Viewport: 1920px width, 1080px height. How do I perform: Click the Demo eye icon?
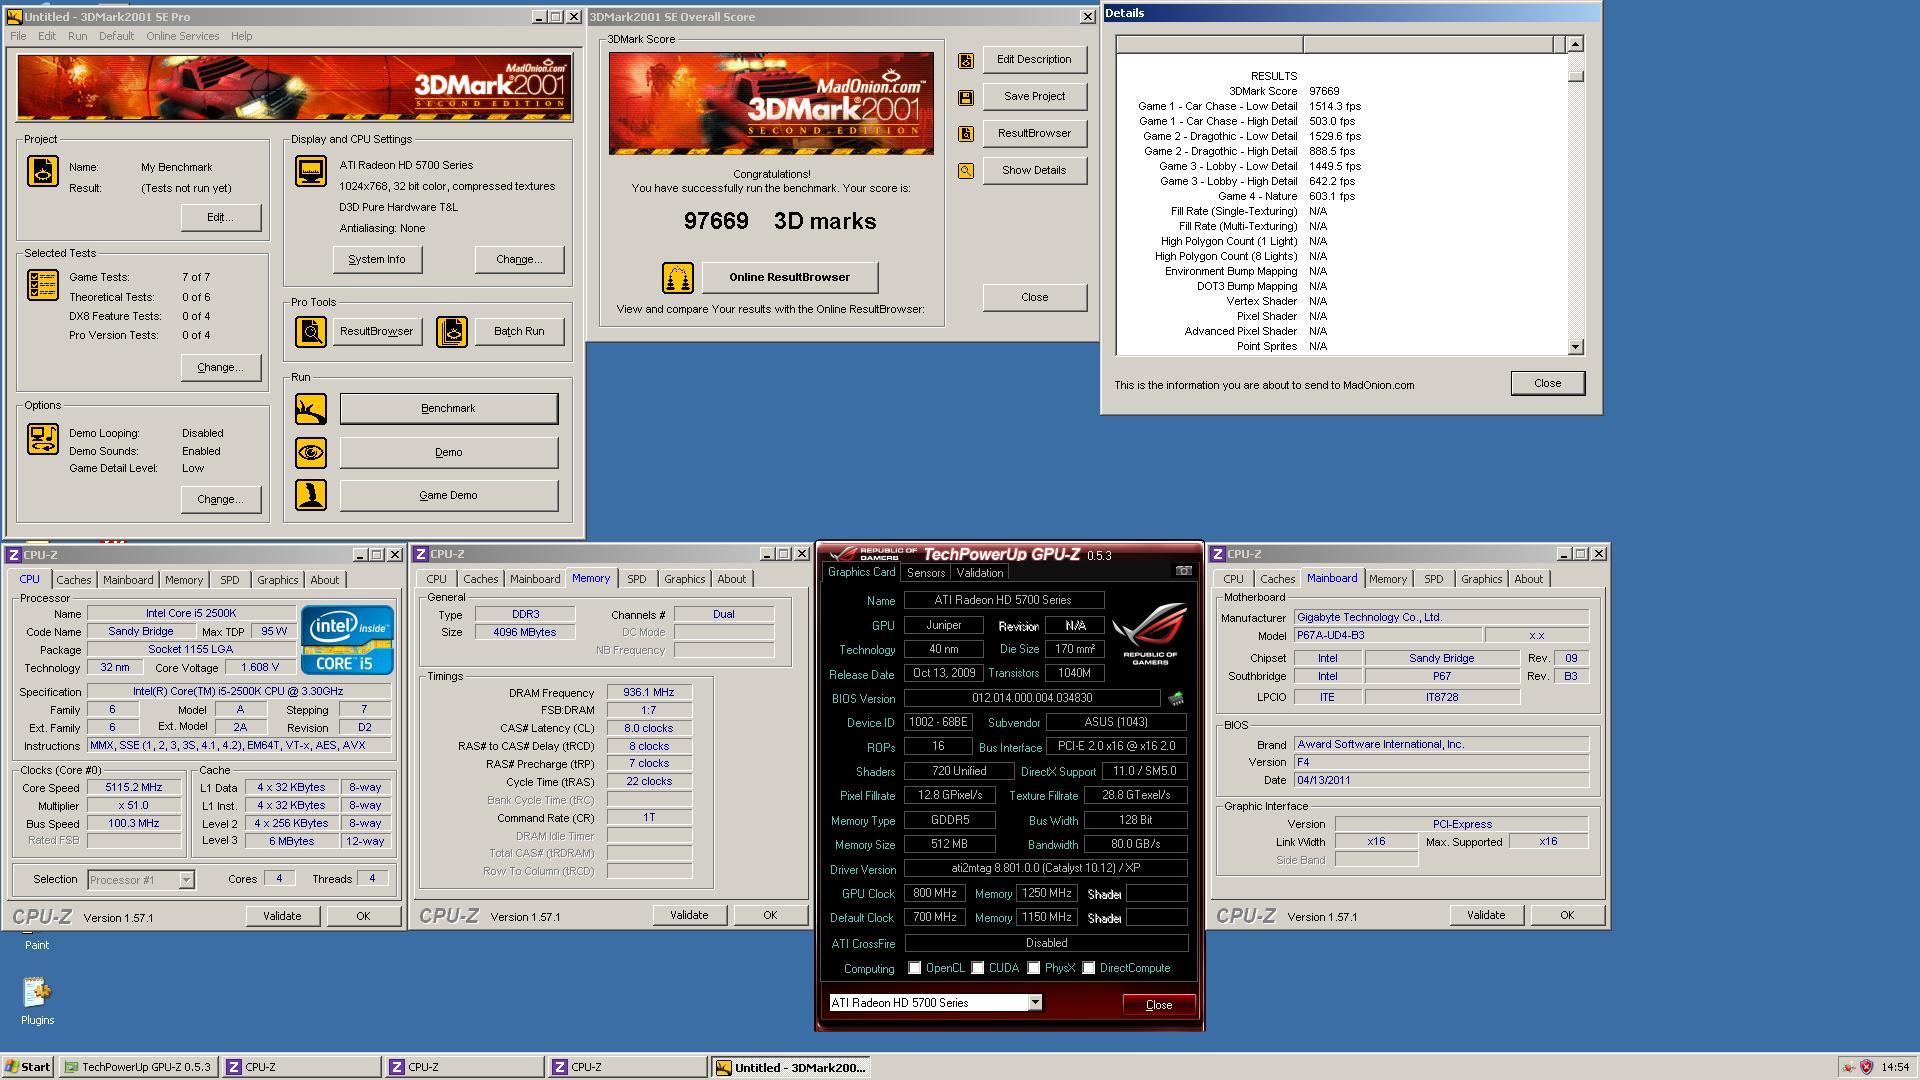[310, 452]
